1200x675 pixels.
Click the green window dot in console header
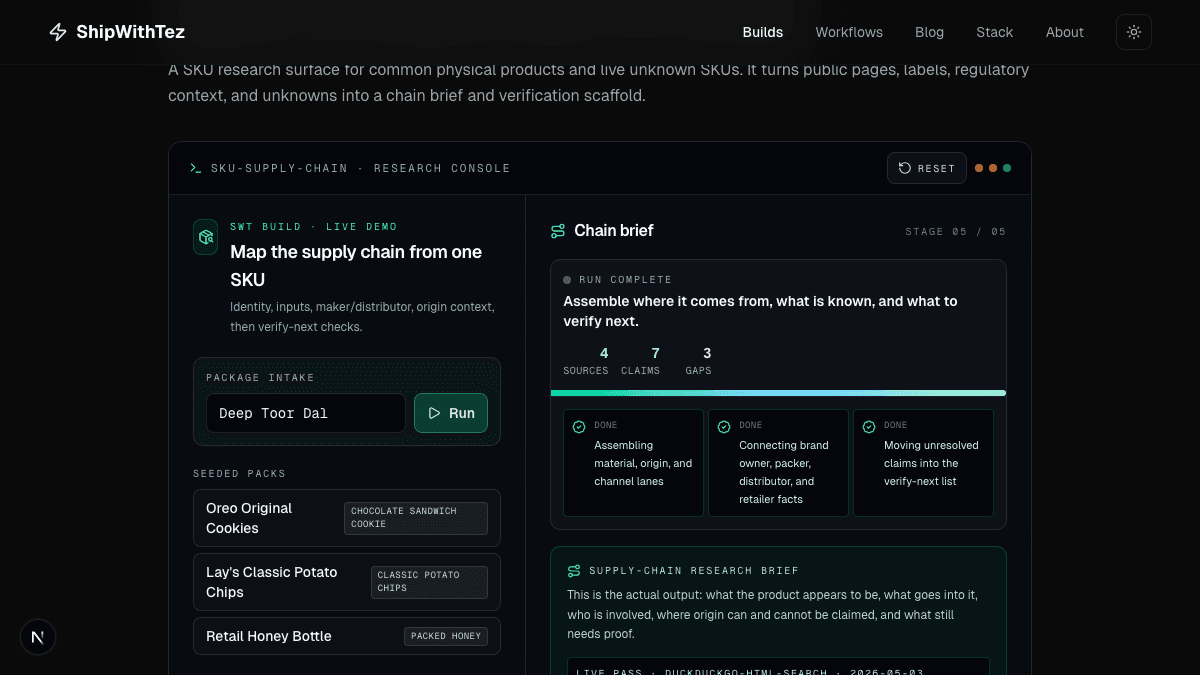[x=1007, y=168]
